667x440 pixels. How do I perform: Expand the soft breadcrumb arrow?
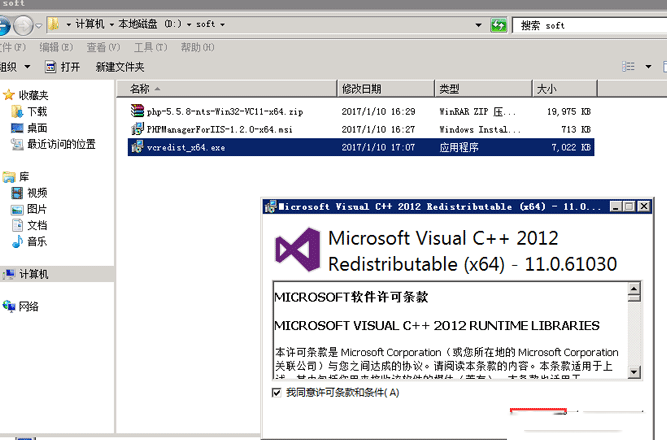pyautogui.click(x=222, y=25)
